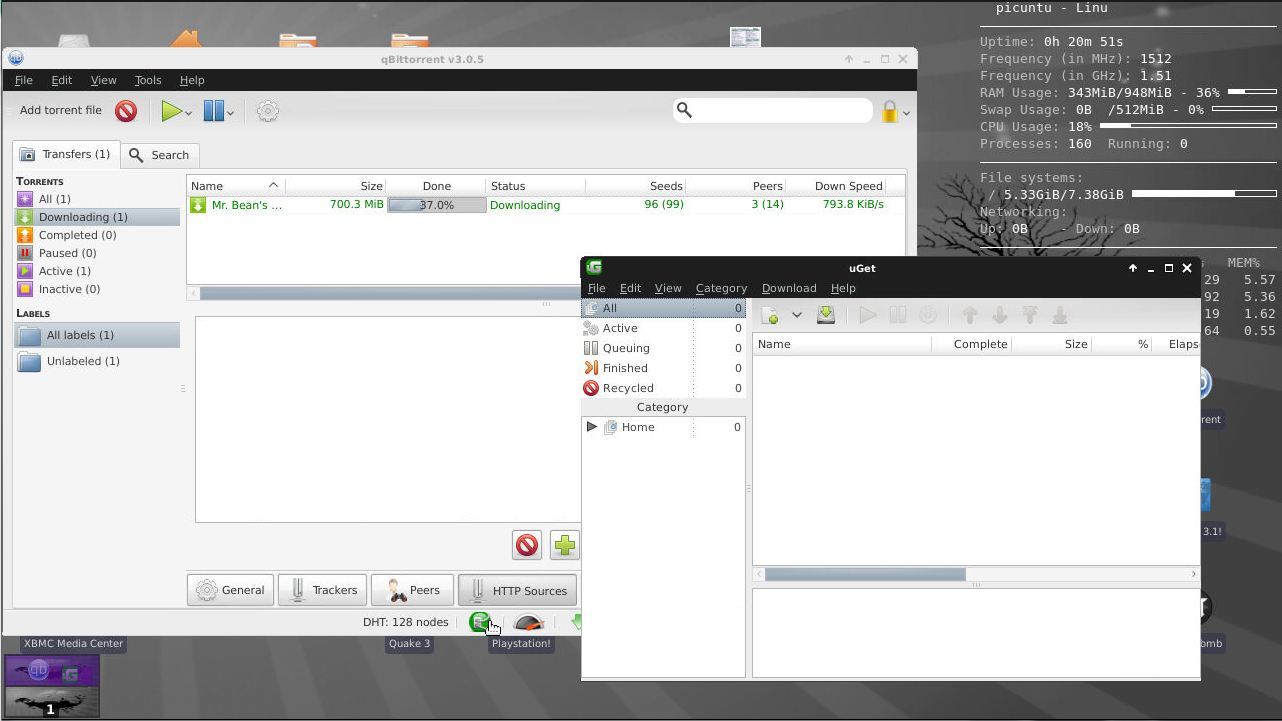Show the Trackers details panel
This screenshot has height=721, width=1282.
tap(322, 590)
